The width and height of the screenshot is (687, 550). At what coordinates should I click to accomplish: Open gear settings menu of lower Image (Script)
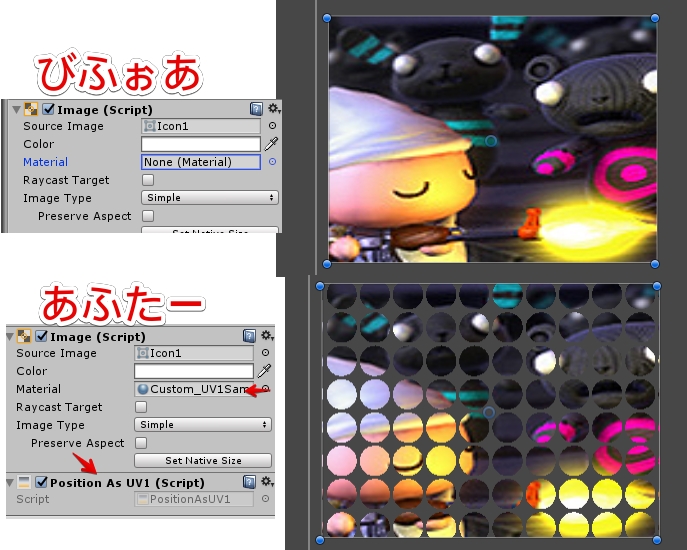coord(267,335)
